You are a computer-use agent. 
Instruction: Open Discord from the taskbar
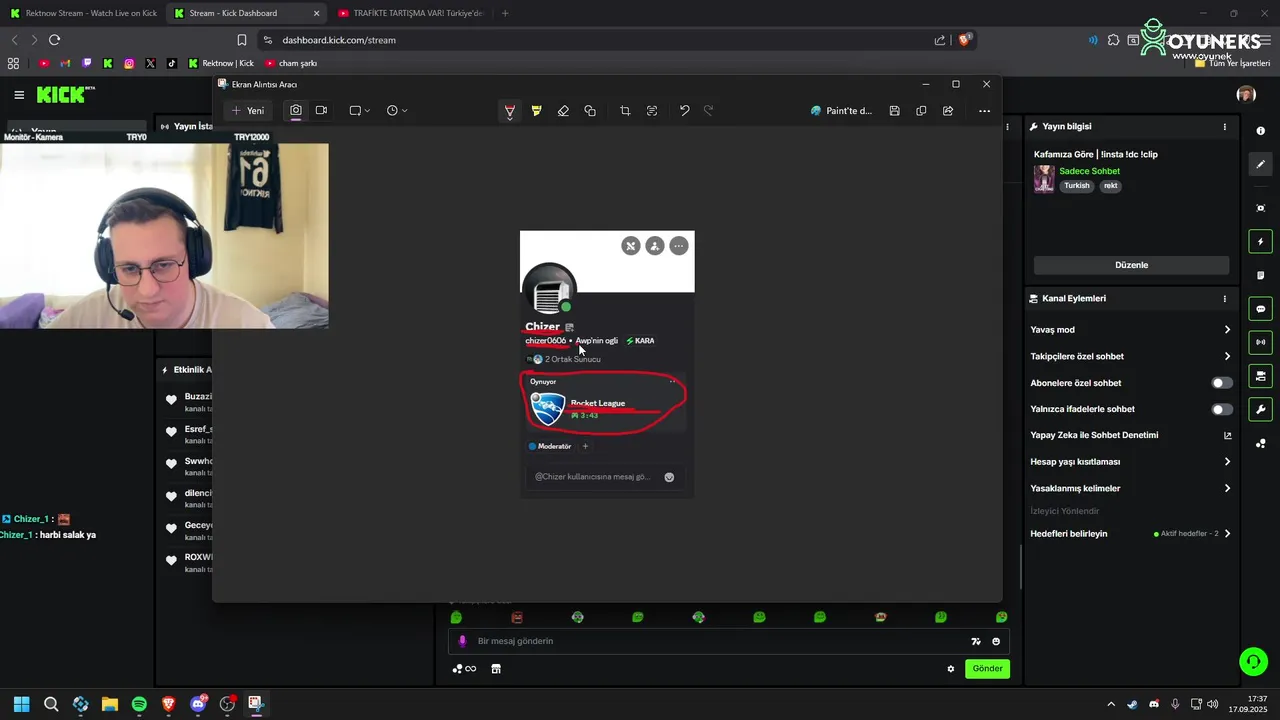(x=198, y=704)
